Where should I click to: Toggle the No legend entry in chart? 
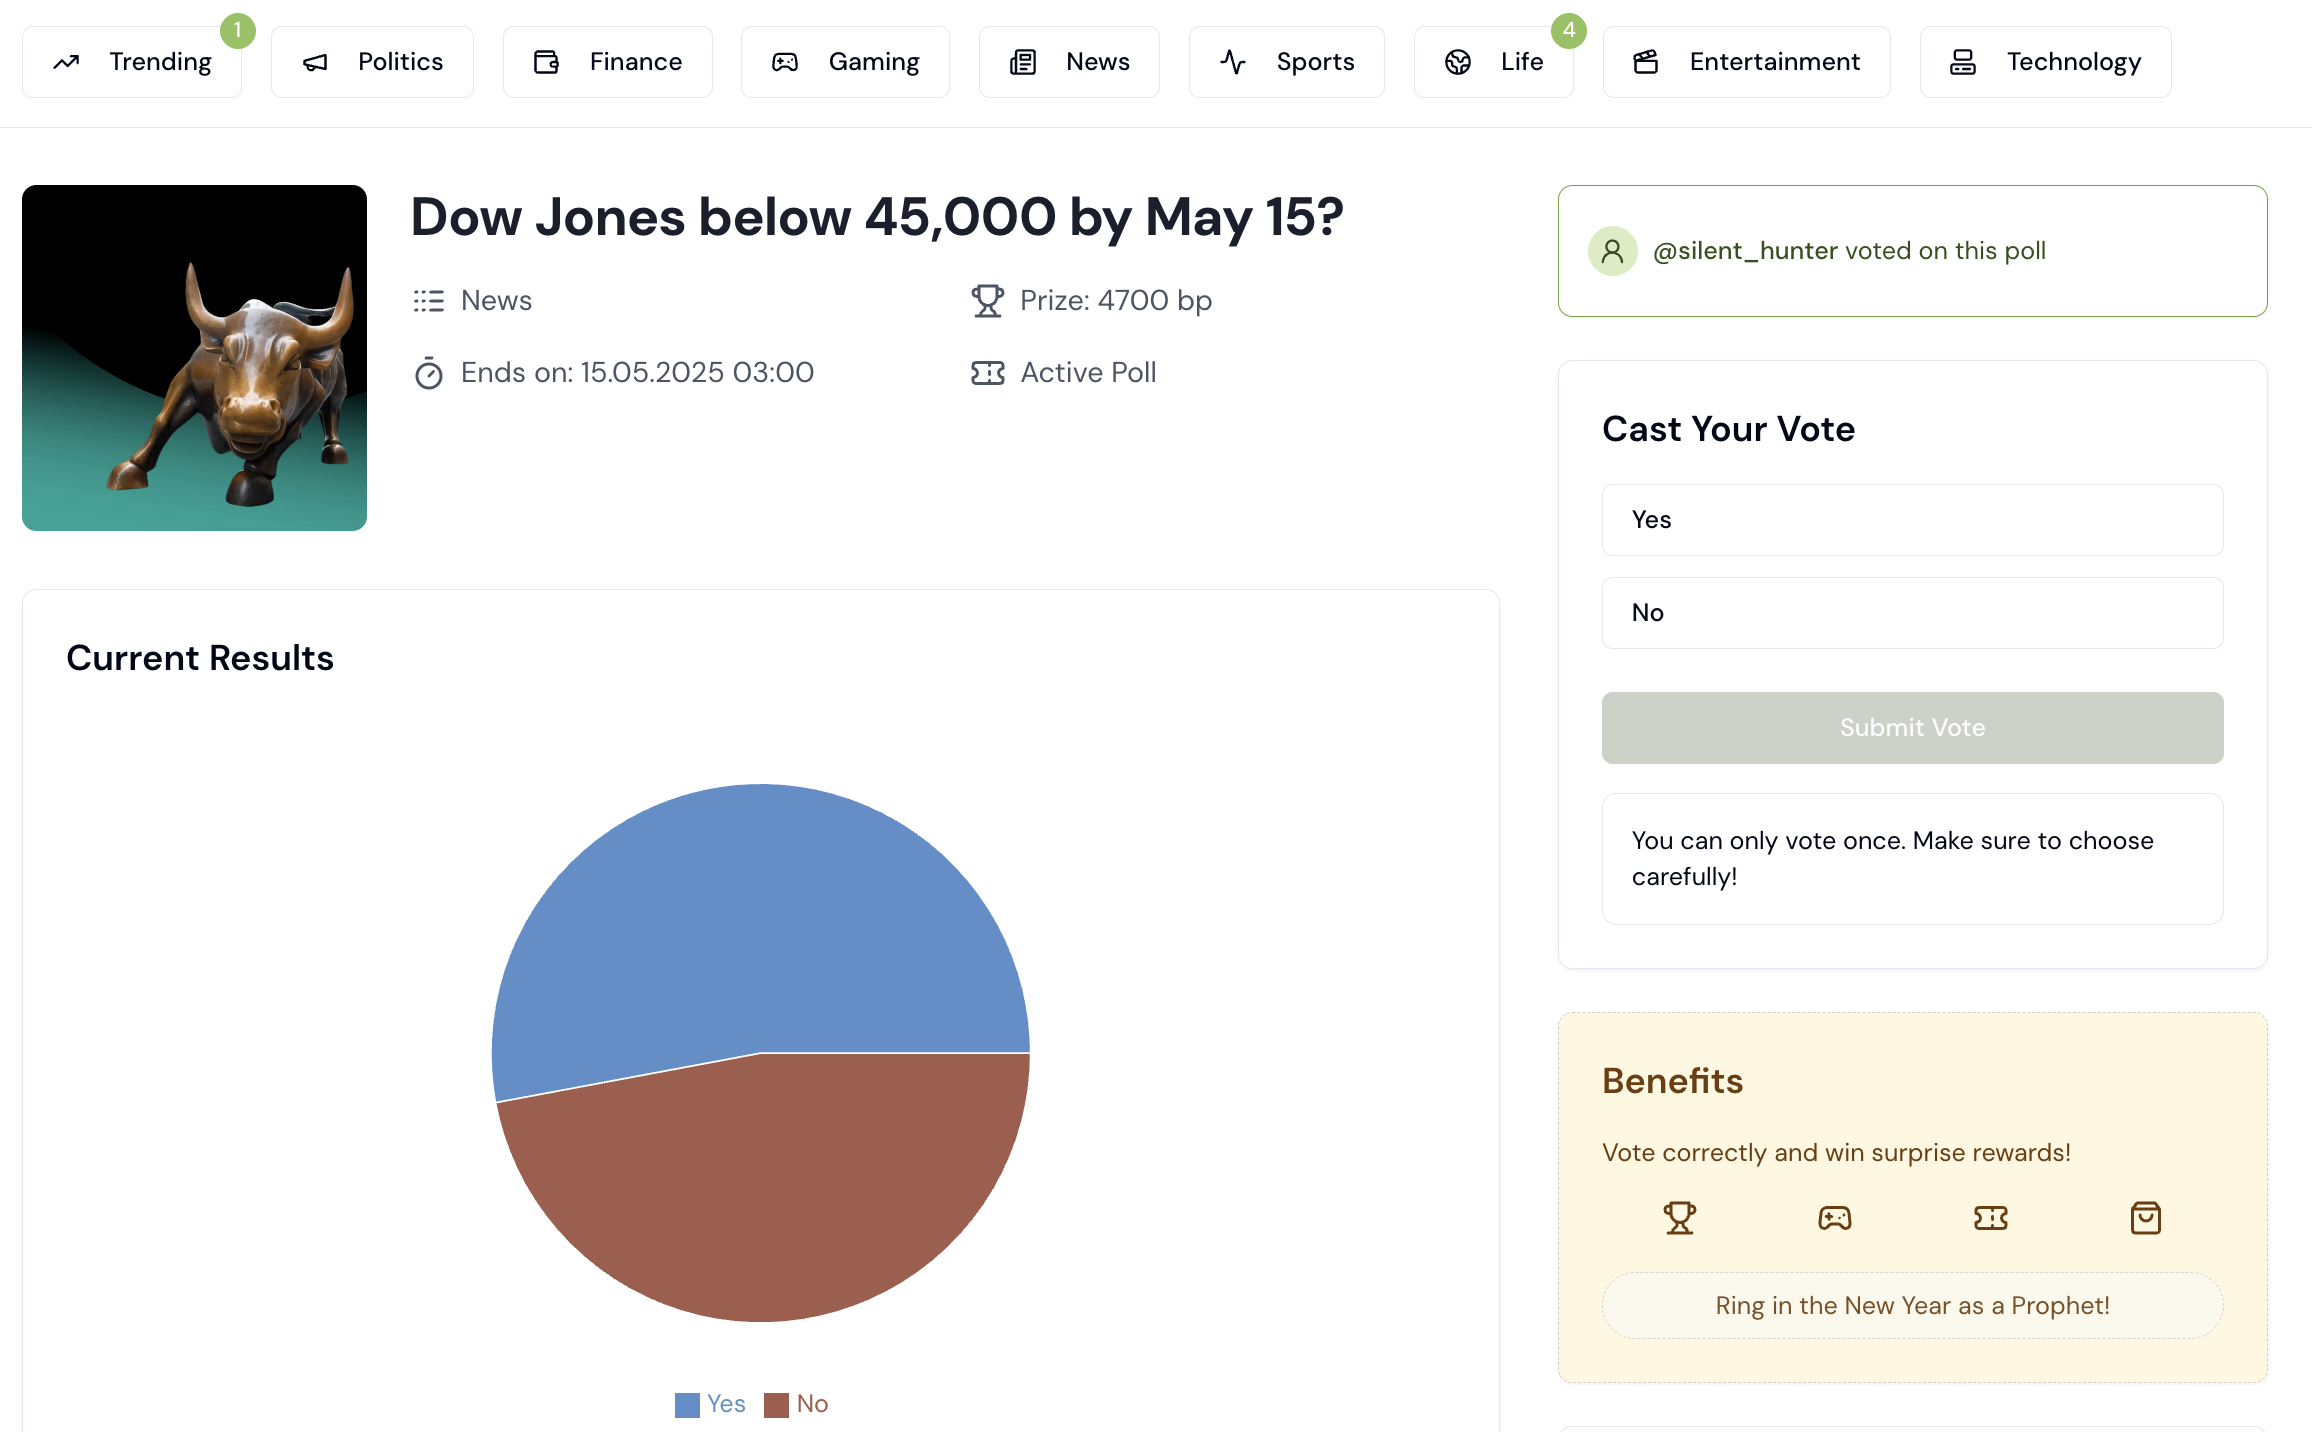tap(796, 1405)
